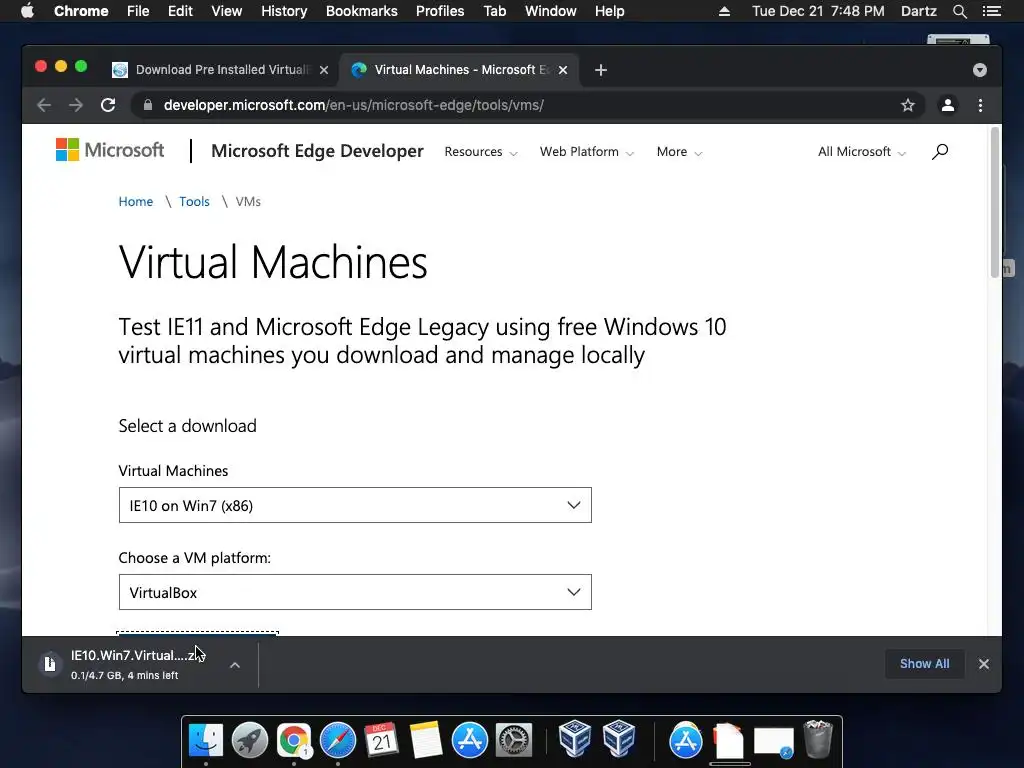Open the Tab menu

tap(494, 11)
